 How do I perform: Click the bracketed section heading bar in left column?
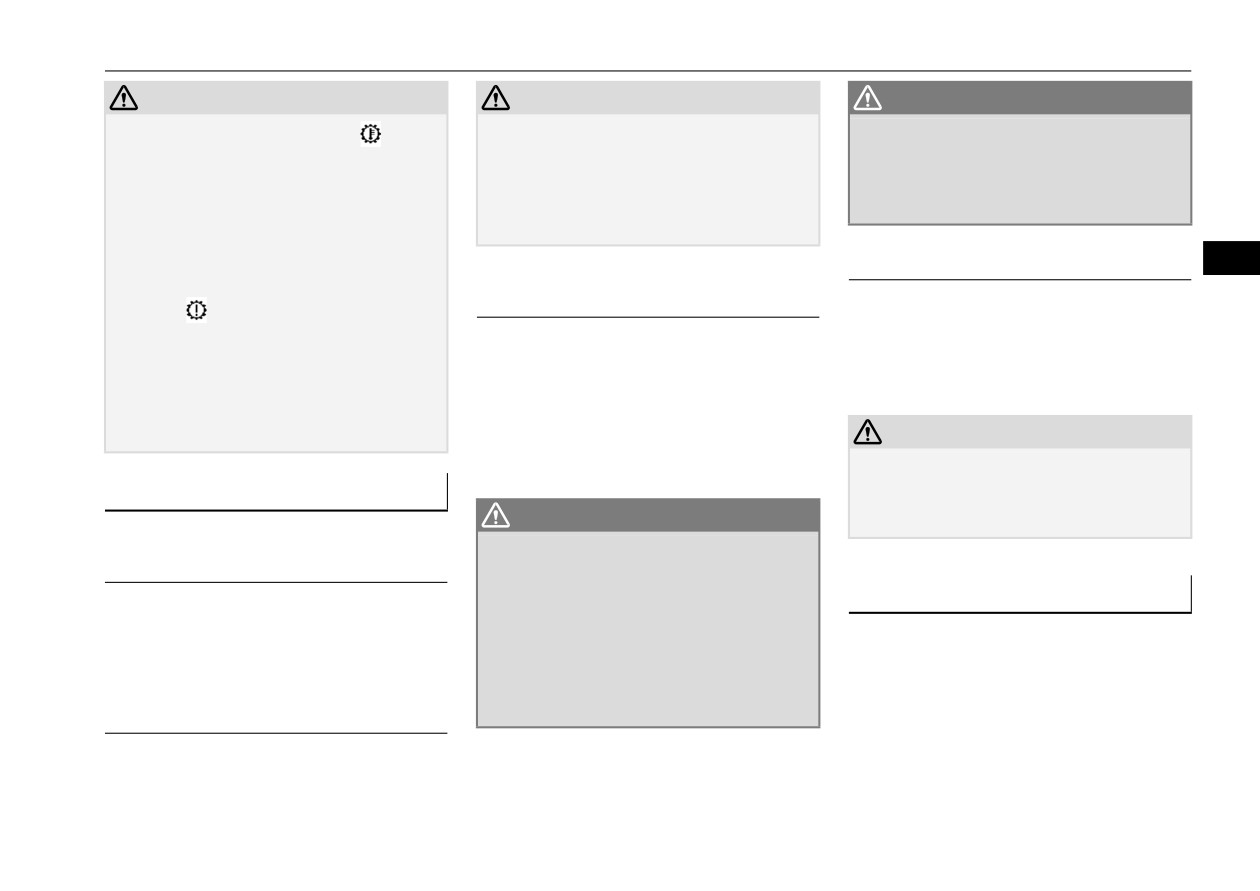pos(276,492)
